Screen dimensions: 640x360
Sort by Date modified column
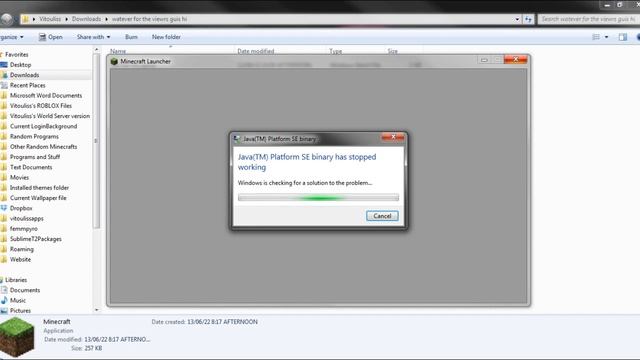tap(256, 51)
